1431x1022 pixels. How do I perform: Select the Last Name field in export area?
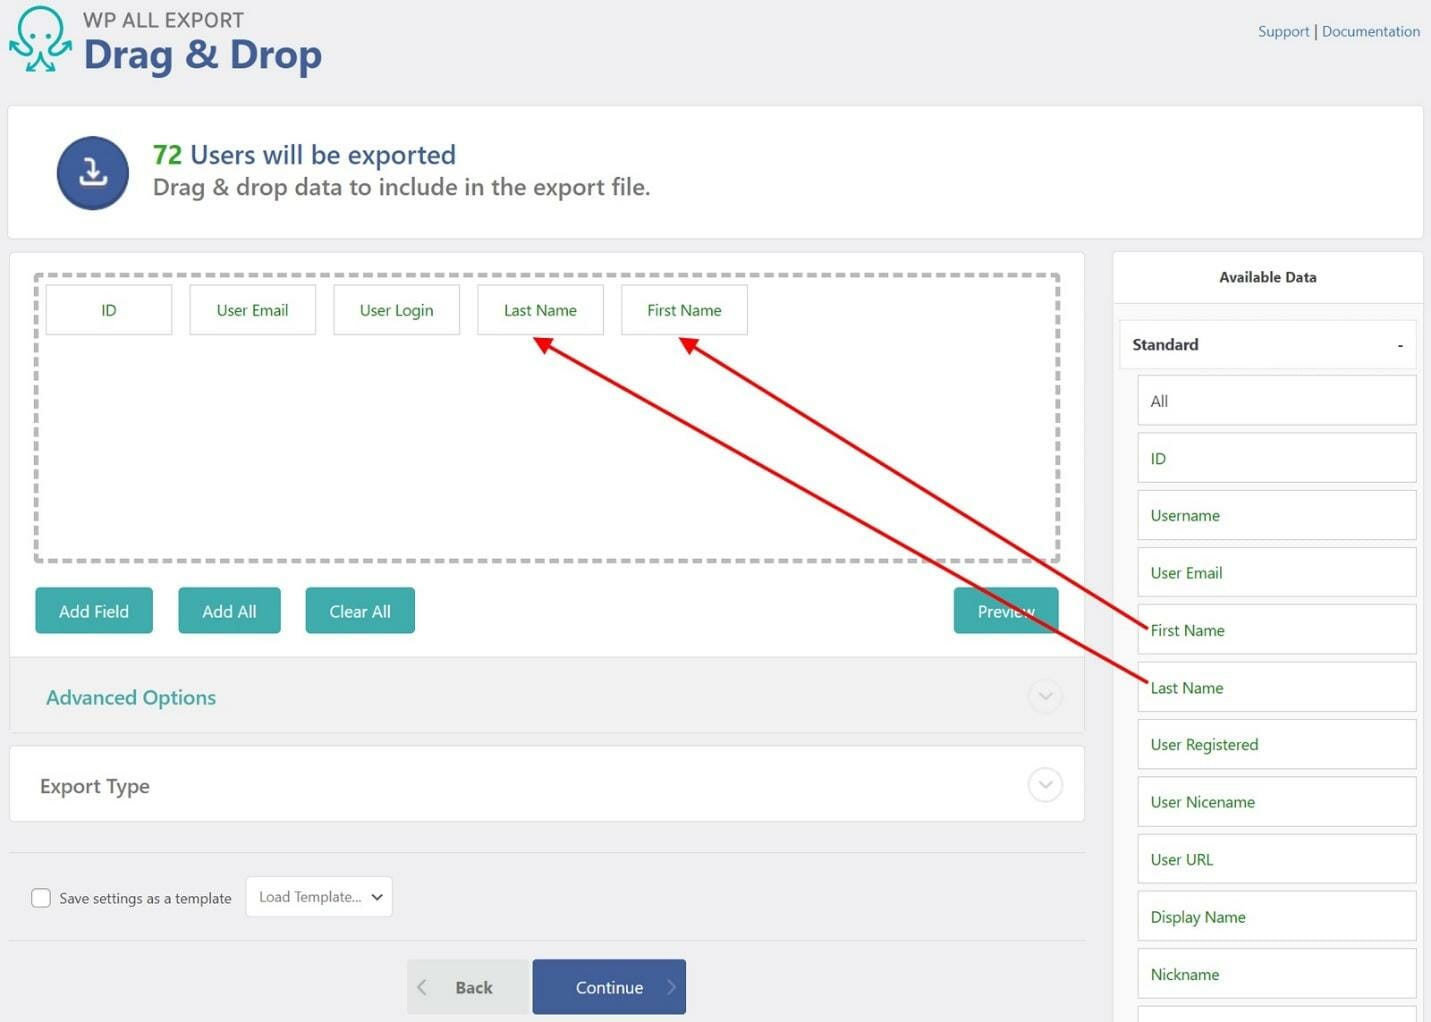click(x=540, y=310)
